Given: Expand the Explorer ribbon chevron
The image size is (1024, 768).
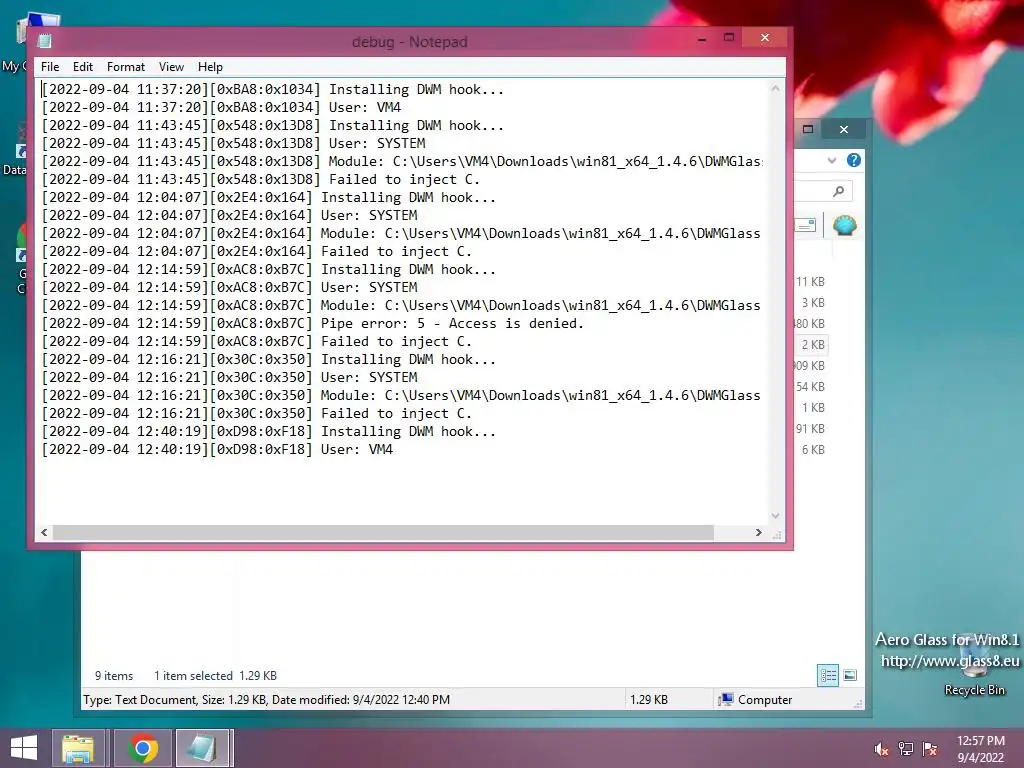Looking at the screenshot, I should 832,161.
